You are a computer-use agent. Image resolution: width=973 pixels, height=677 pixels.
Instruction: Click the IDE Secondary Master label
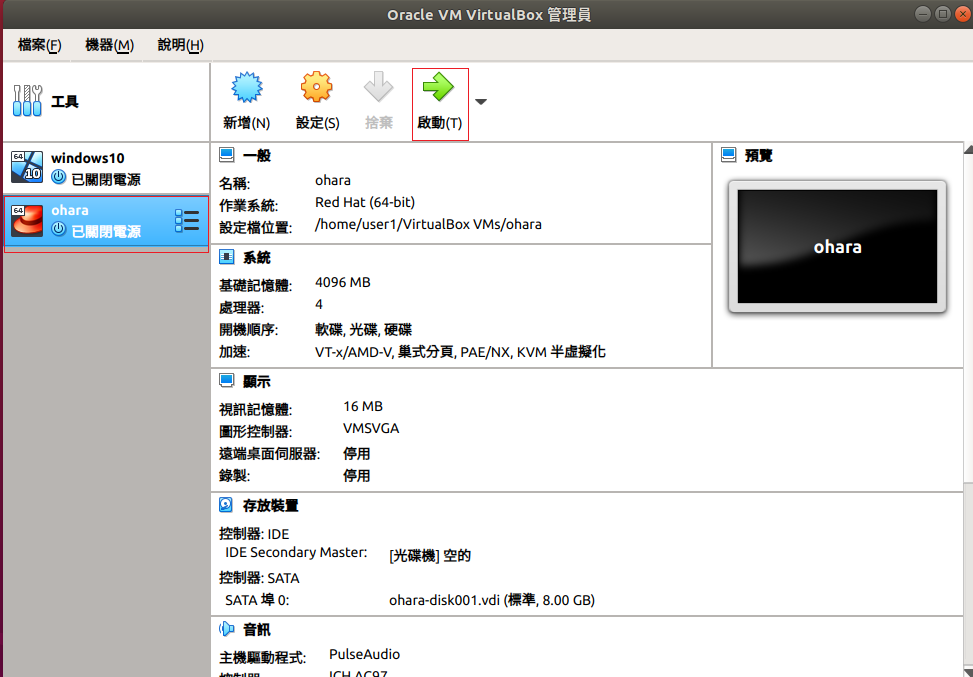point(296,552)
